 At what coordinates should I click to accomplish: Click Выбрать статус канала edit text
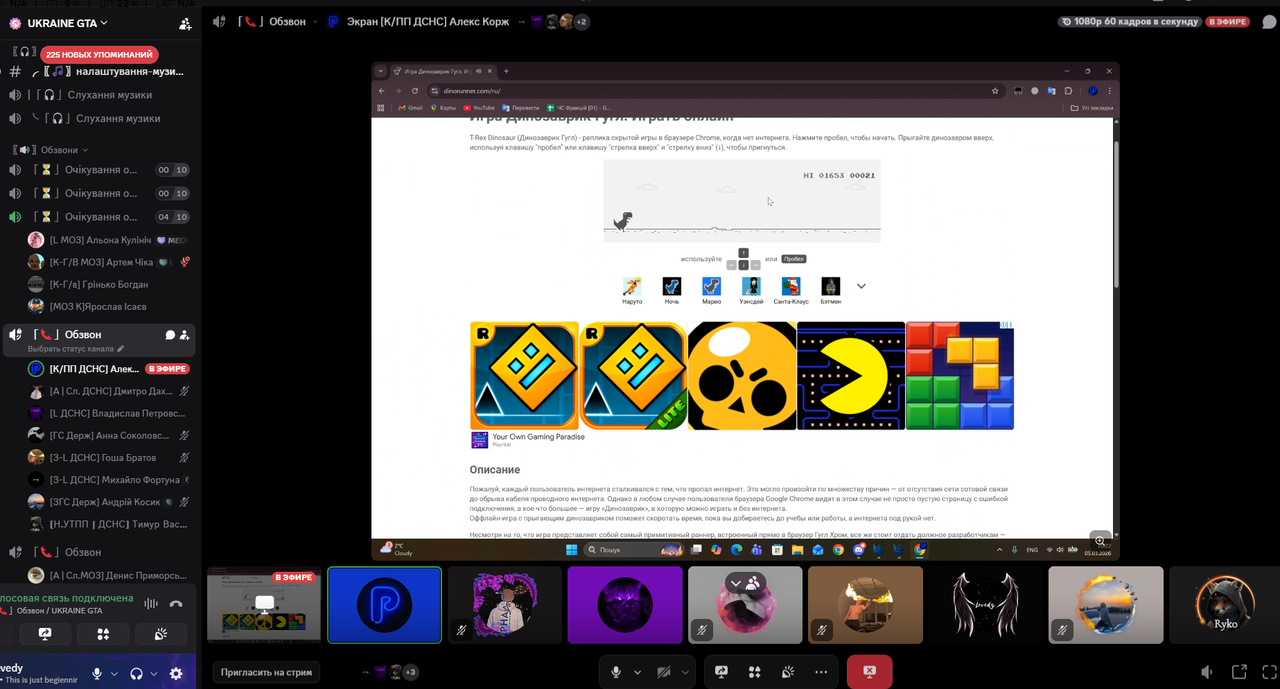pyautogui.click(x=76, y=349)
